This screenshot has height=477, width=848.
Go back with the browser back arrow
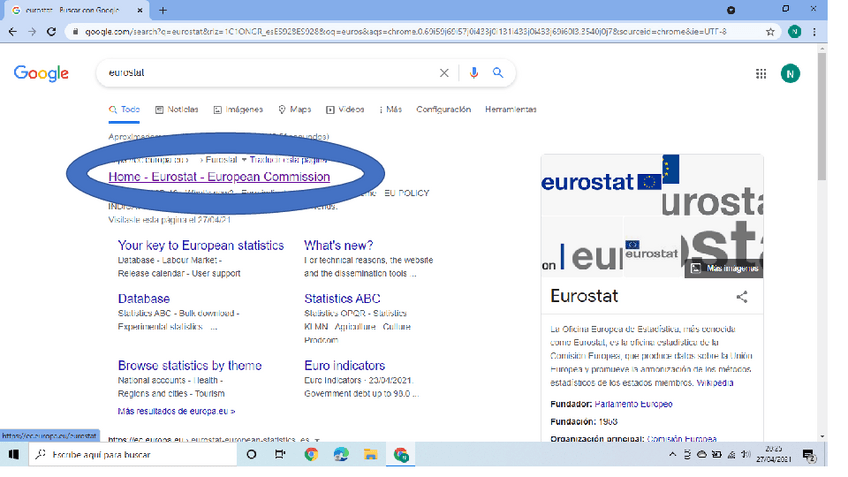[12, 32]
